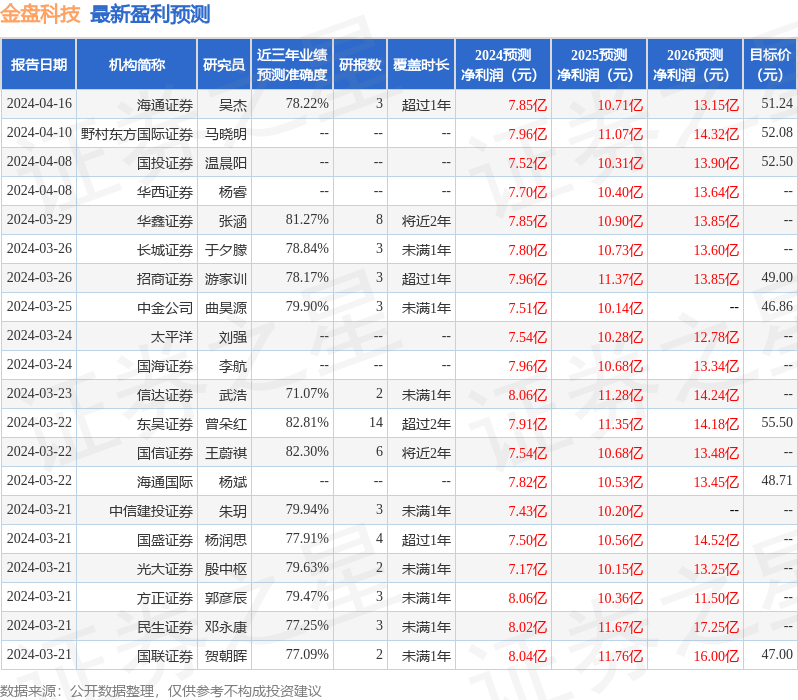
Task: Click the 覆盖时长 column header
Action: (x=421, y=65)
